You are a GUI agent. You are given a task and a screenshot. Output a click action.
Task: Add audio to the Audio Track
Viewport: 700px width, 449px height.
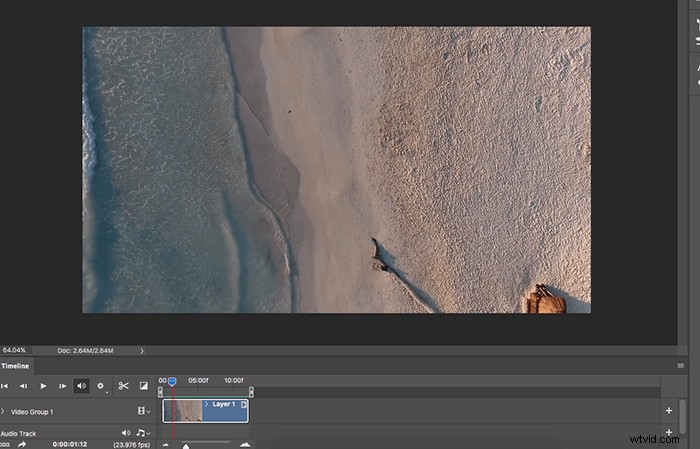tap(669, 432)
